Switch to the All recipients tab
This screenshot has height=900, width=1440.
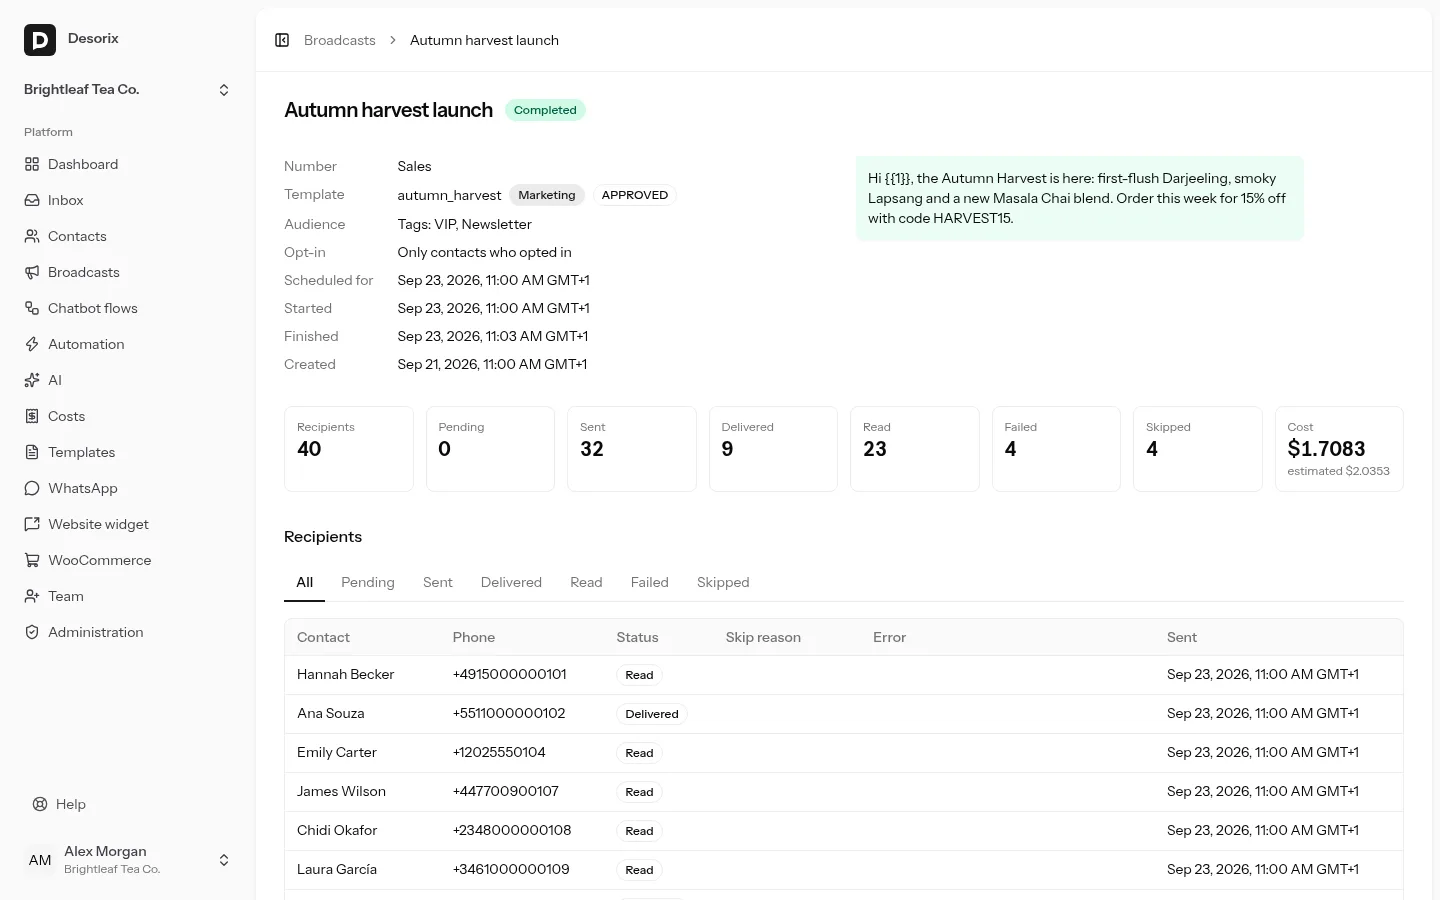304,583
